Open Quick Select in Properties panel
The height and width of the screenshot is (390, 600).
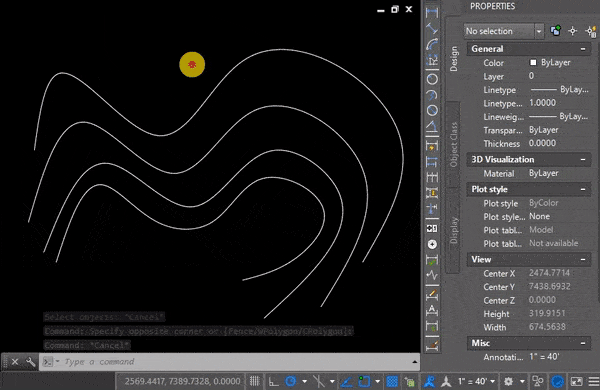591,31
